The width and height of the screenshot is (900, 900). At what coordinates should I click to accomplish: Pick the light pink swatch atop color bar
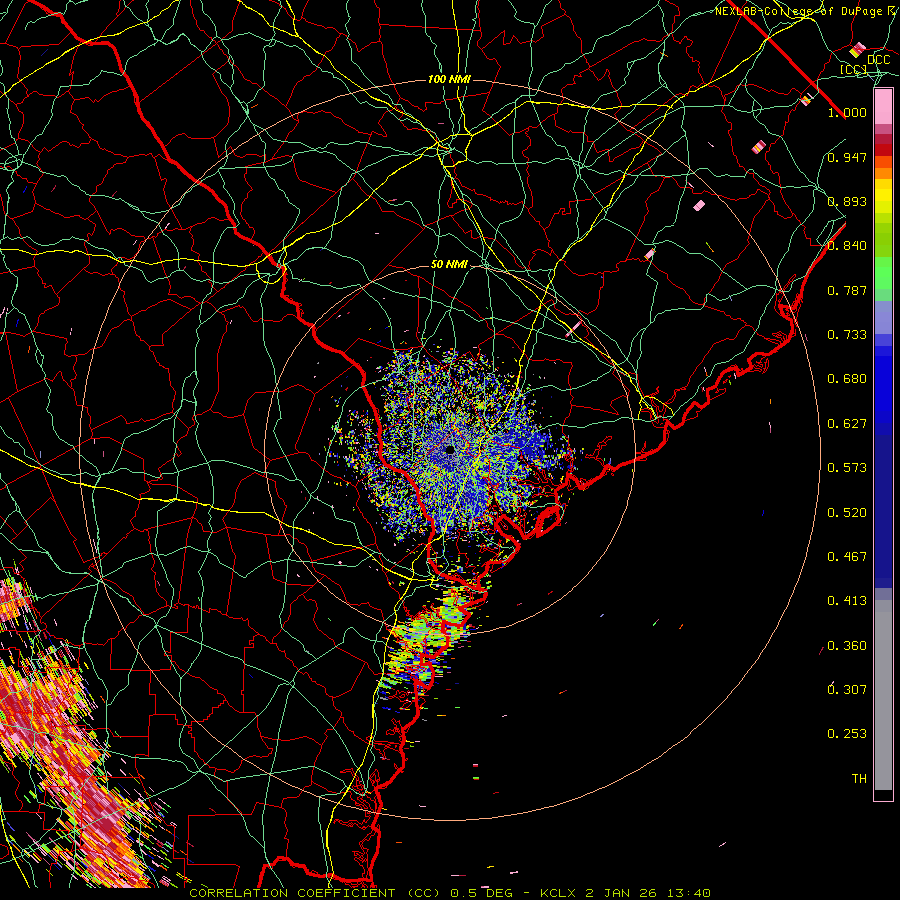pos(883,106)
